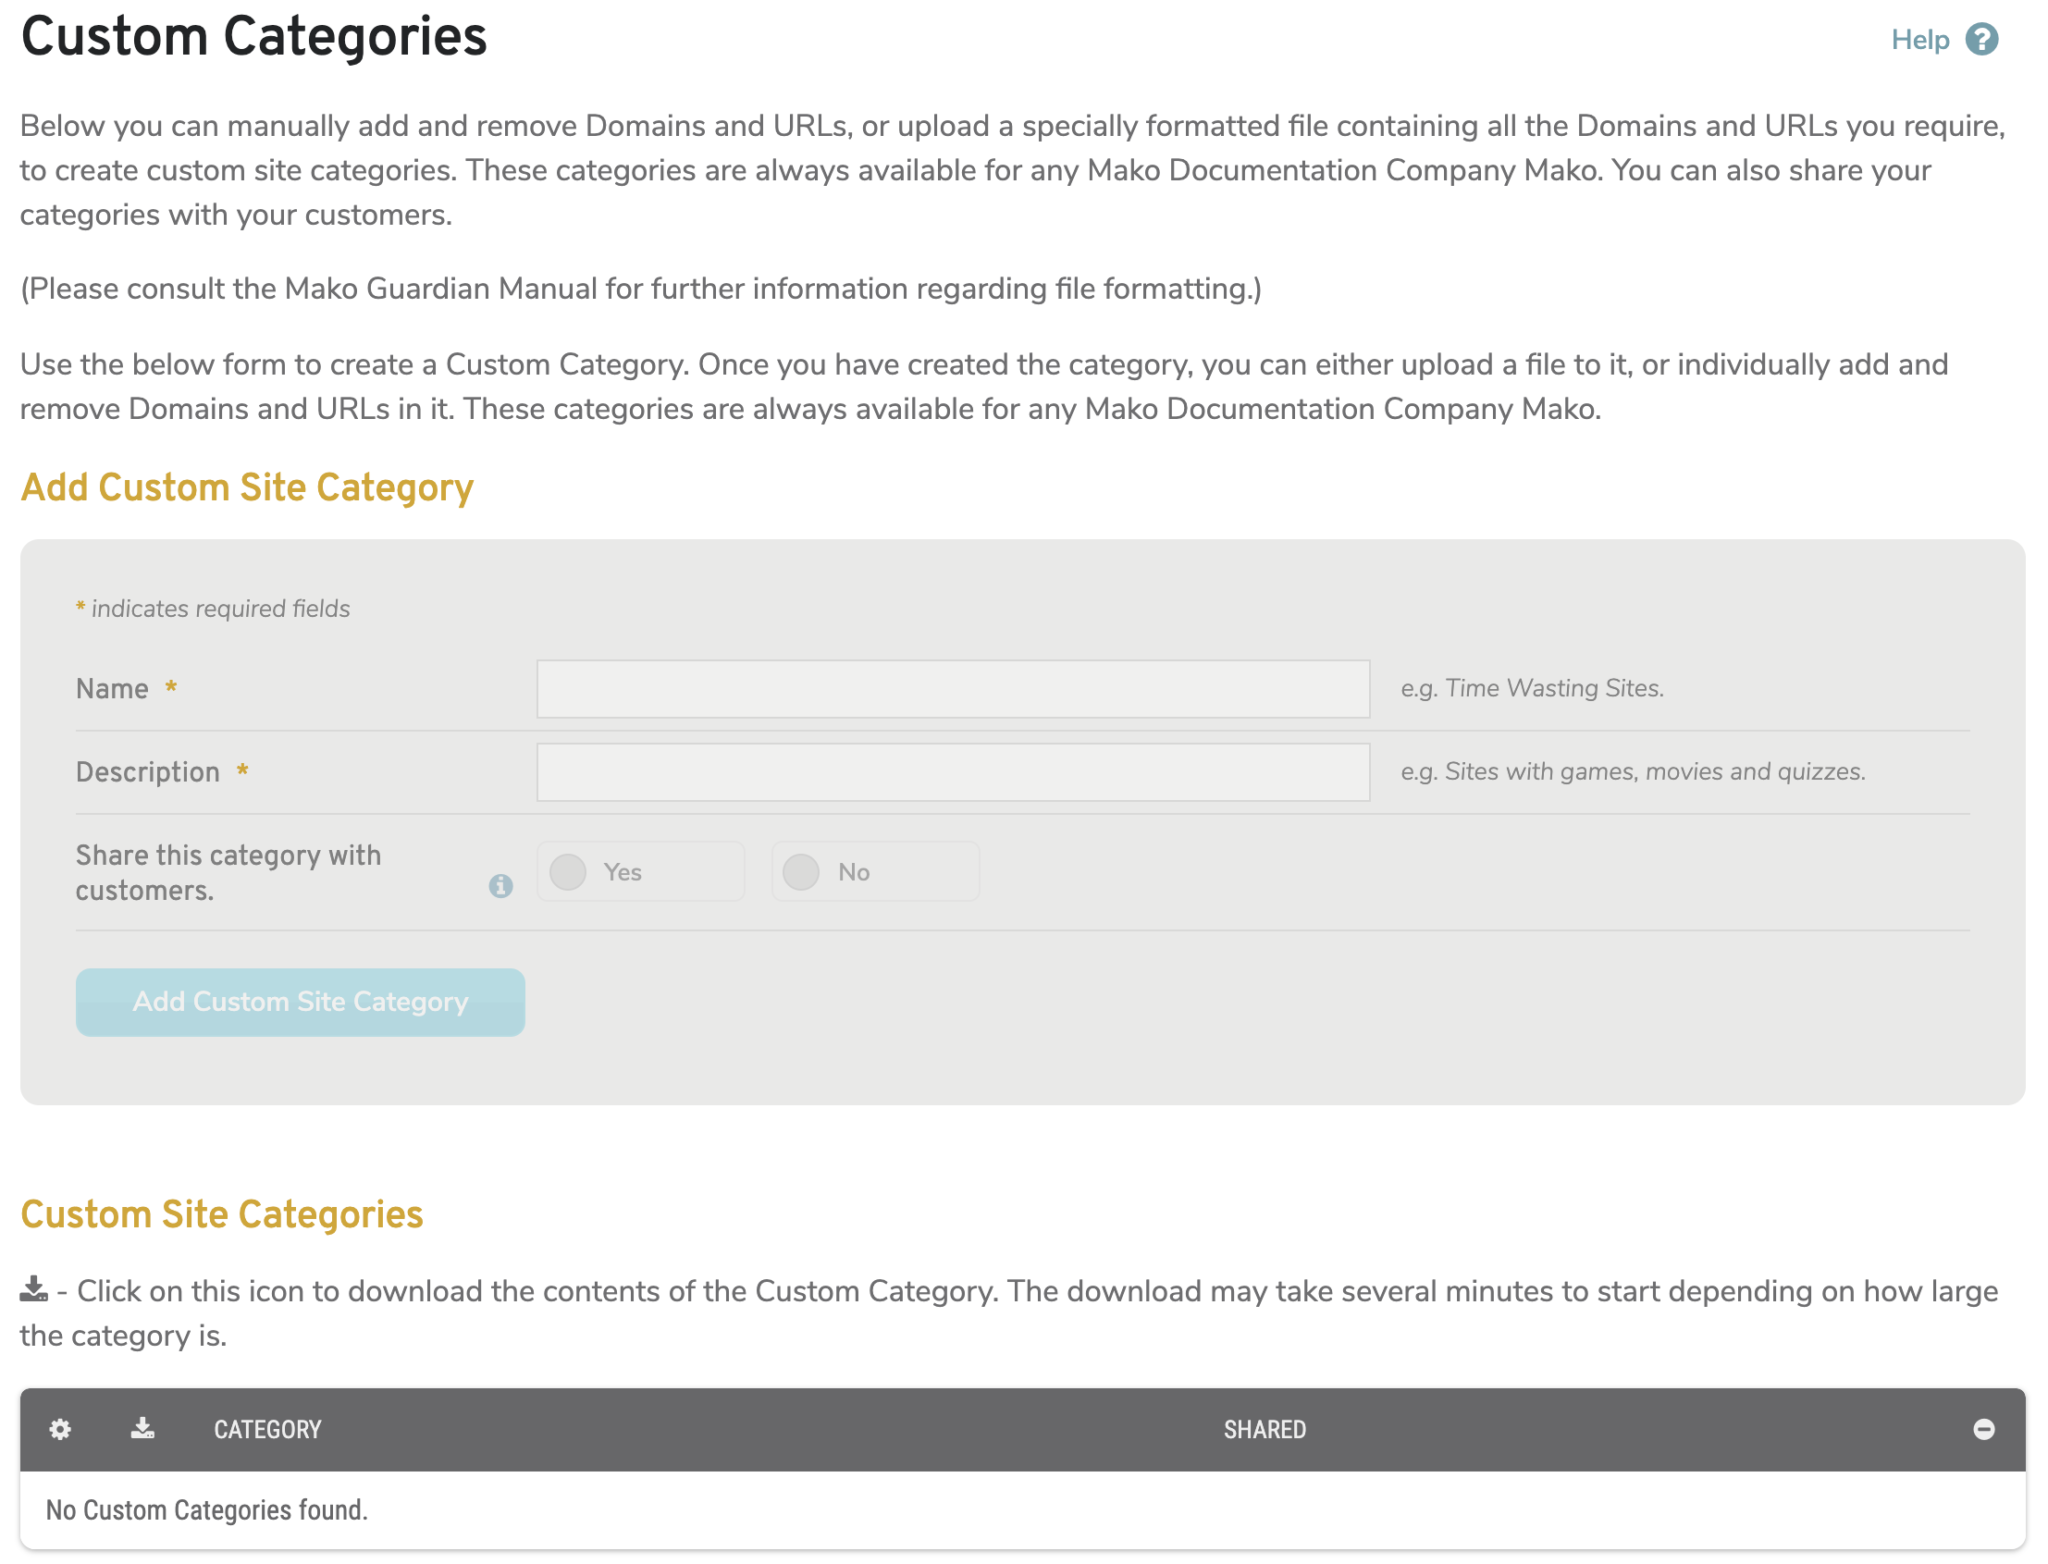Click the No Custom Categories found row
The image size is (2048, 1564).
click(x=206, y=1510)
